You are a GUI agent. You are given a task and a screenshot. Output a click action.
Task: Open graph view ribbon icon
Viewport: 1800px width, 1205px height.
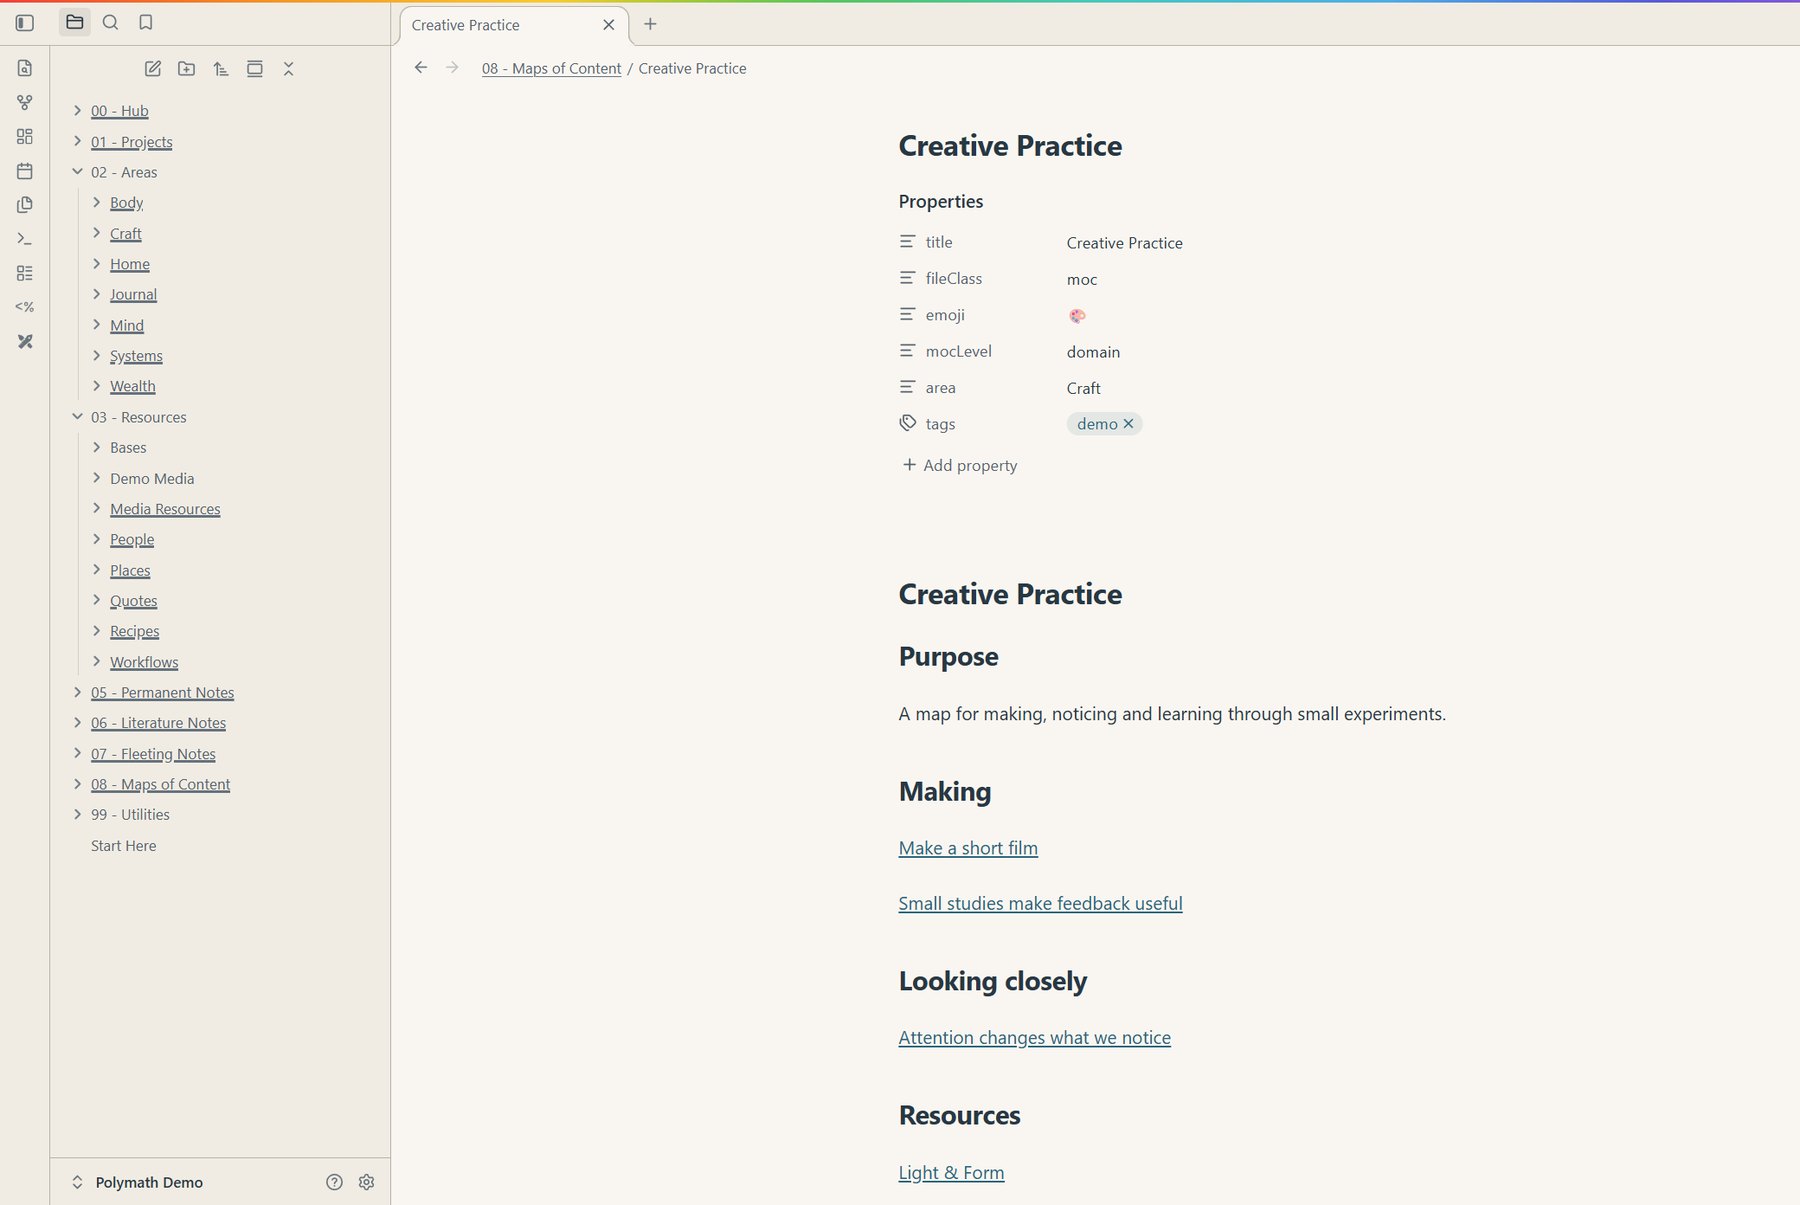(25, 102)
